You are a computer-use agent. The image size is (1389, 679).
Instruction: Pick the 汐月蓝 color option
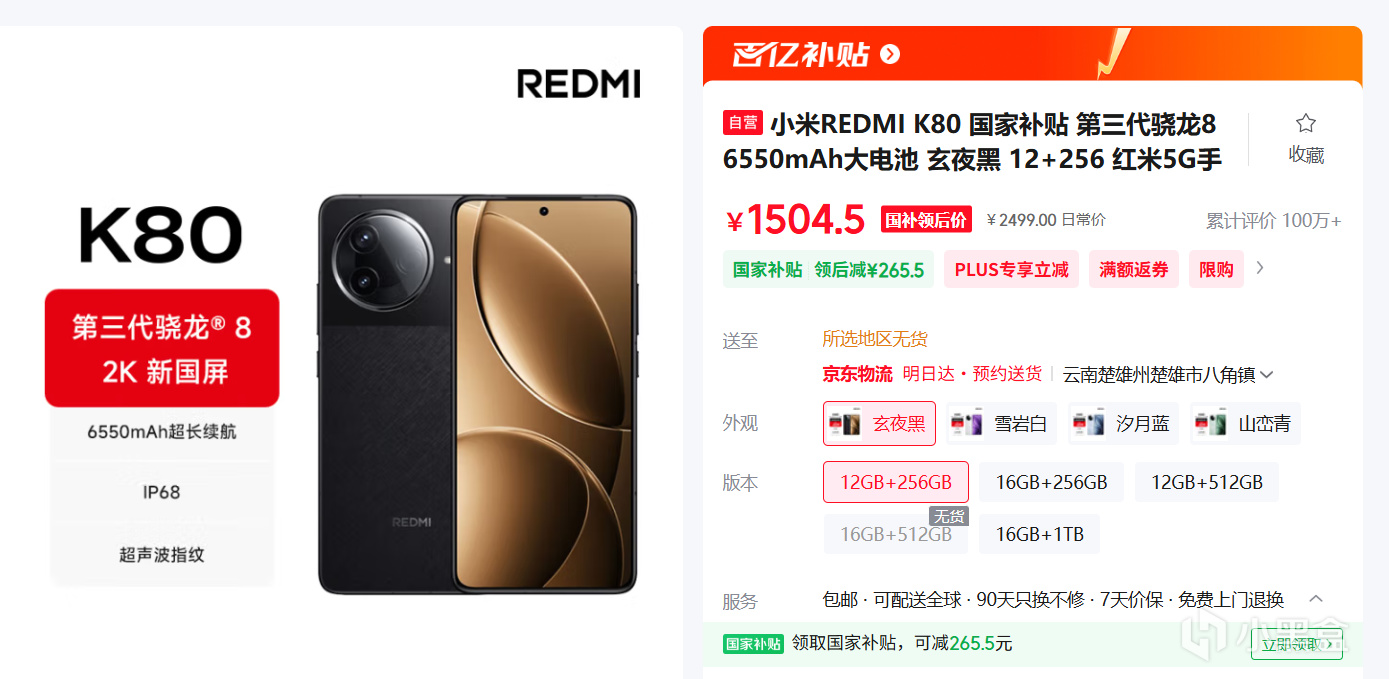pyautogui.click(x=1123, y=423)
